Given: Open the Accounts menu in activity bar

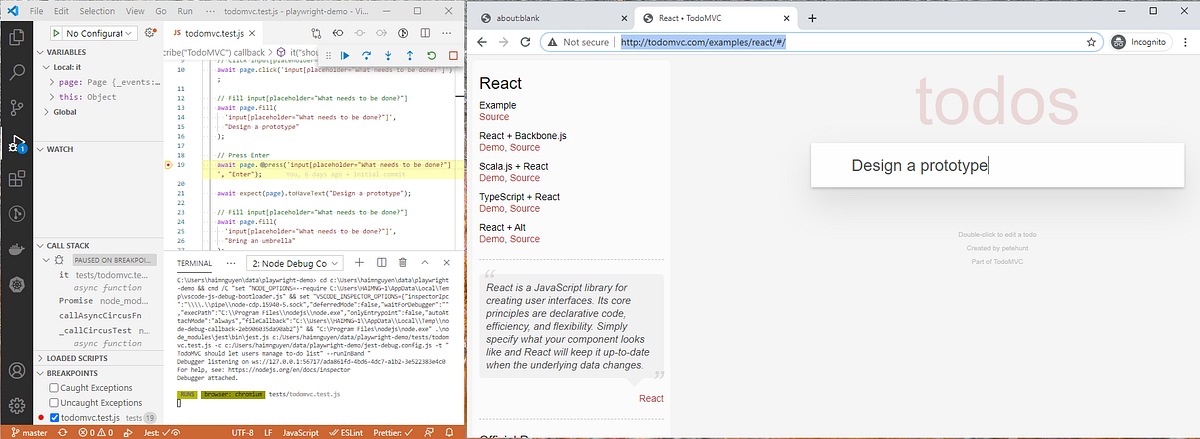Looking at the screenshot, I should click(16, 371).
